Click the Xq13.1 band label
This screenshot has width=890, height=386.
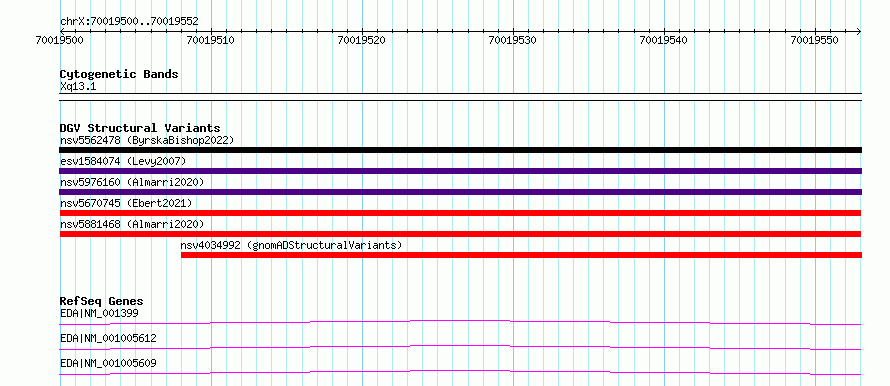[x=78, y=86]
